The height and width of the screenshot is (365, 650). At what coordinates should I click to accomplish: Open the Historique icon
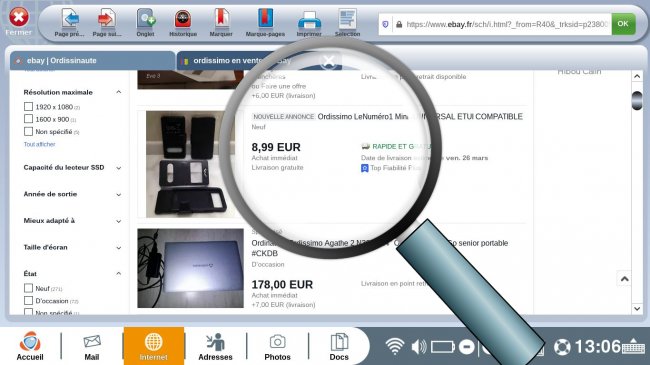183,19
